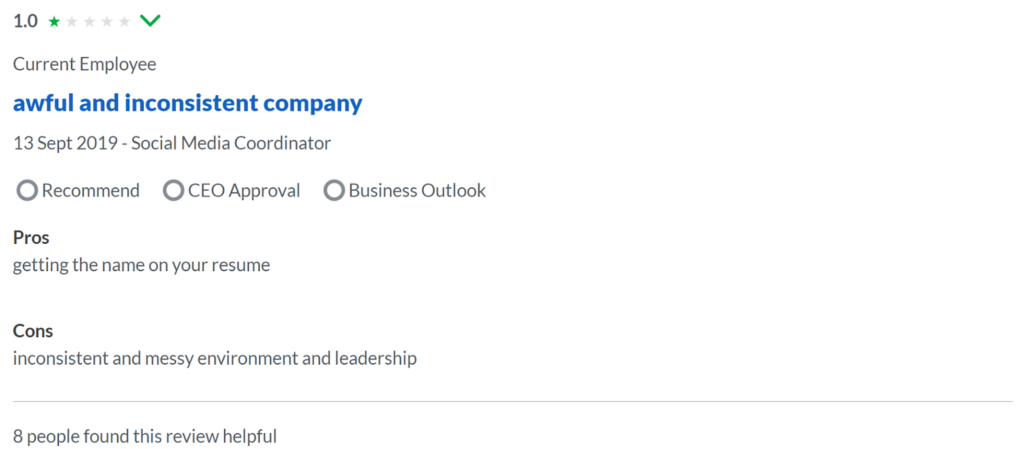Click the Business Outlook text label
Image resolution: width=1024 pixels, height=449 pixels.
pos(417,191)
